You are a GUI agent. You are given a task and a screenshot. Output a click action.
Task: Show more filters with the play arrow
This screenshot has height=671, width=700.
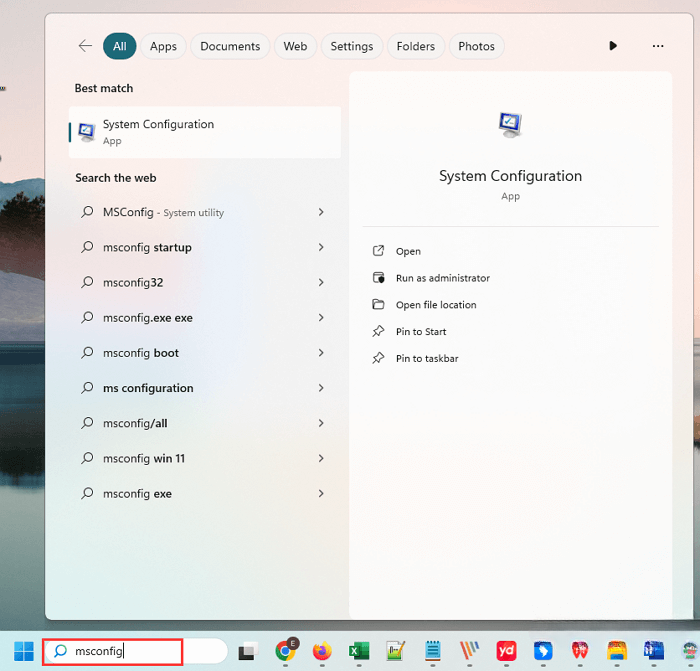coord(613,46)
